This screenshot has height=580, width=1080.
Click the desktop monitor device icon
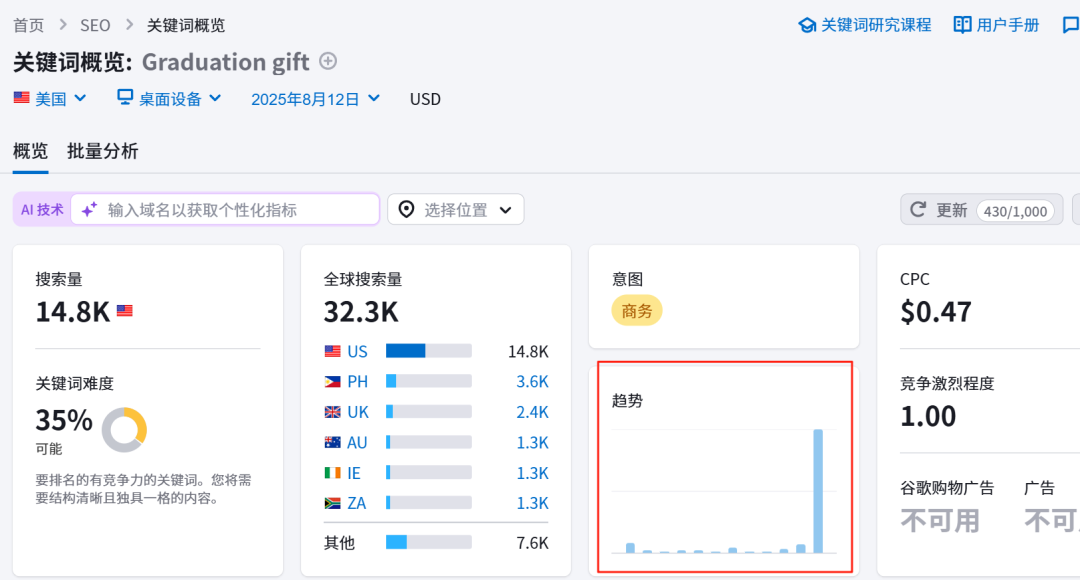click(125, 97)
